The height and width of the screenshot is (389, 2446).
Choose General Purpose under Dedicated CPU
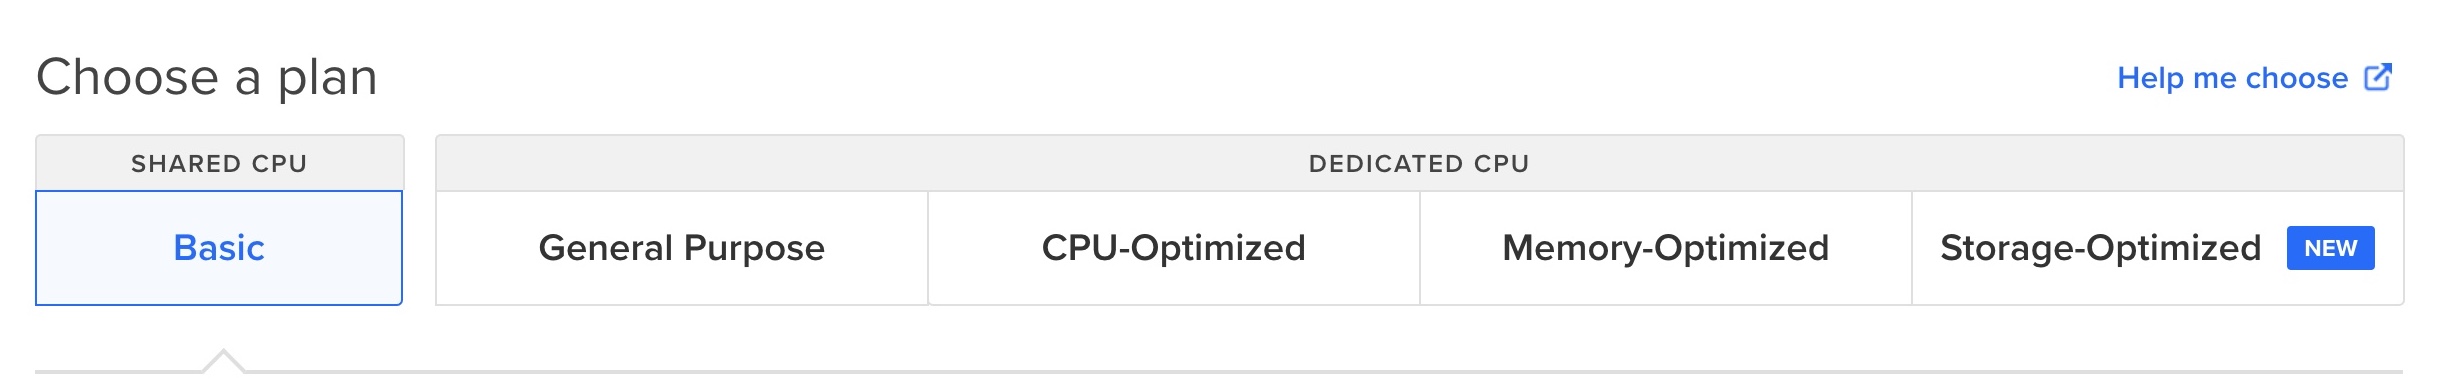pyautogui.click(x=682, y=248)
